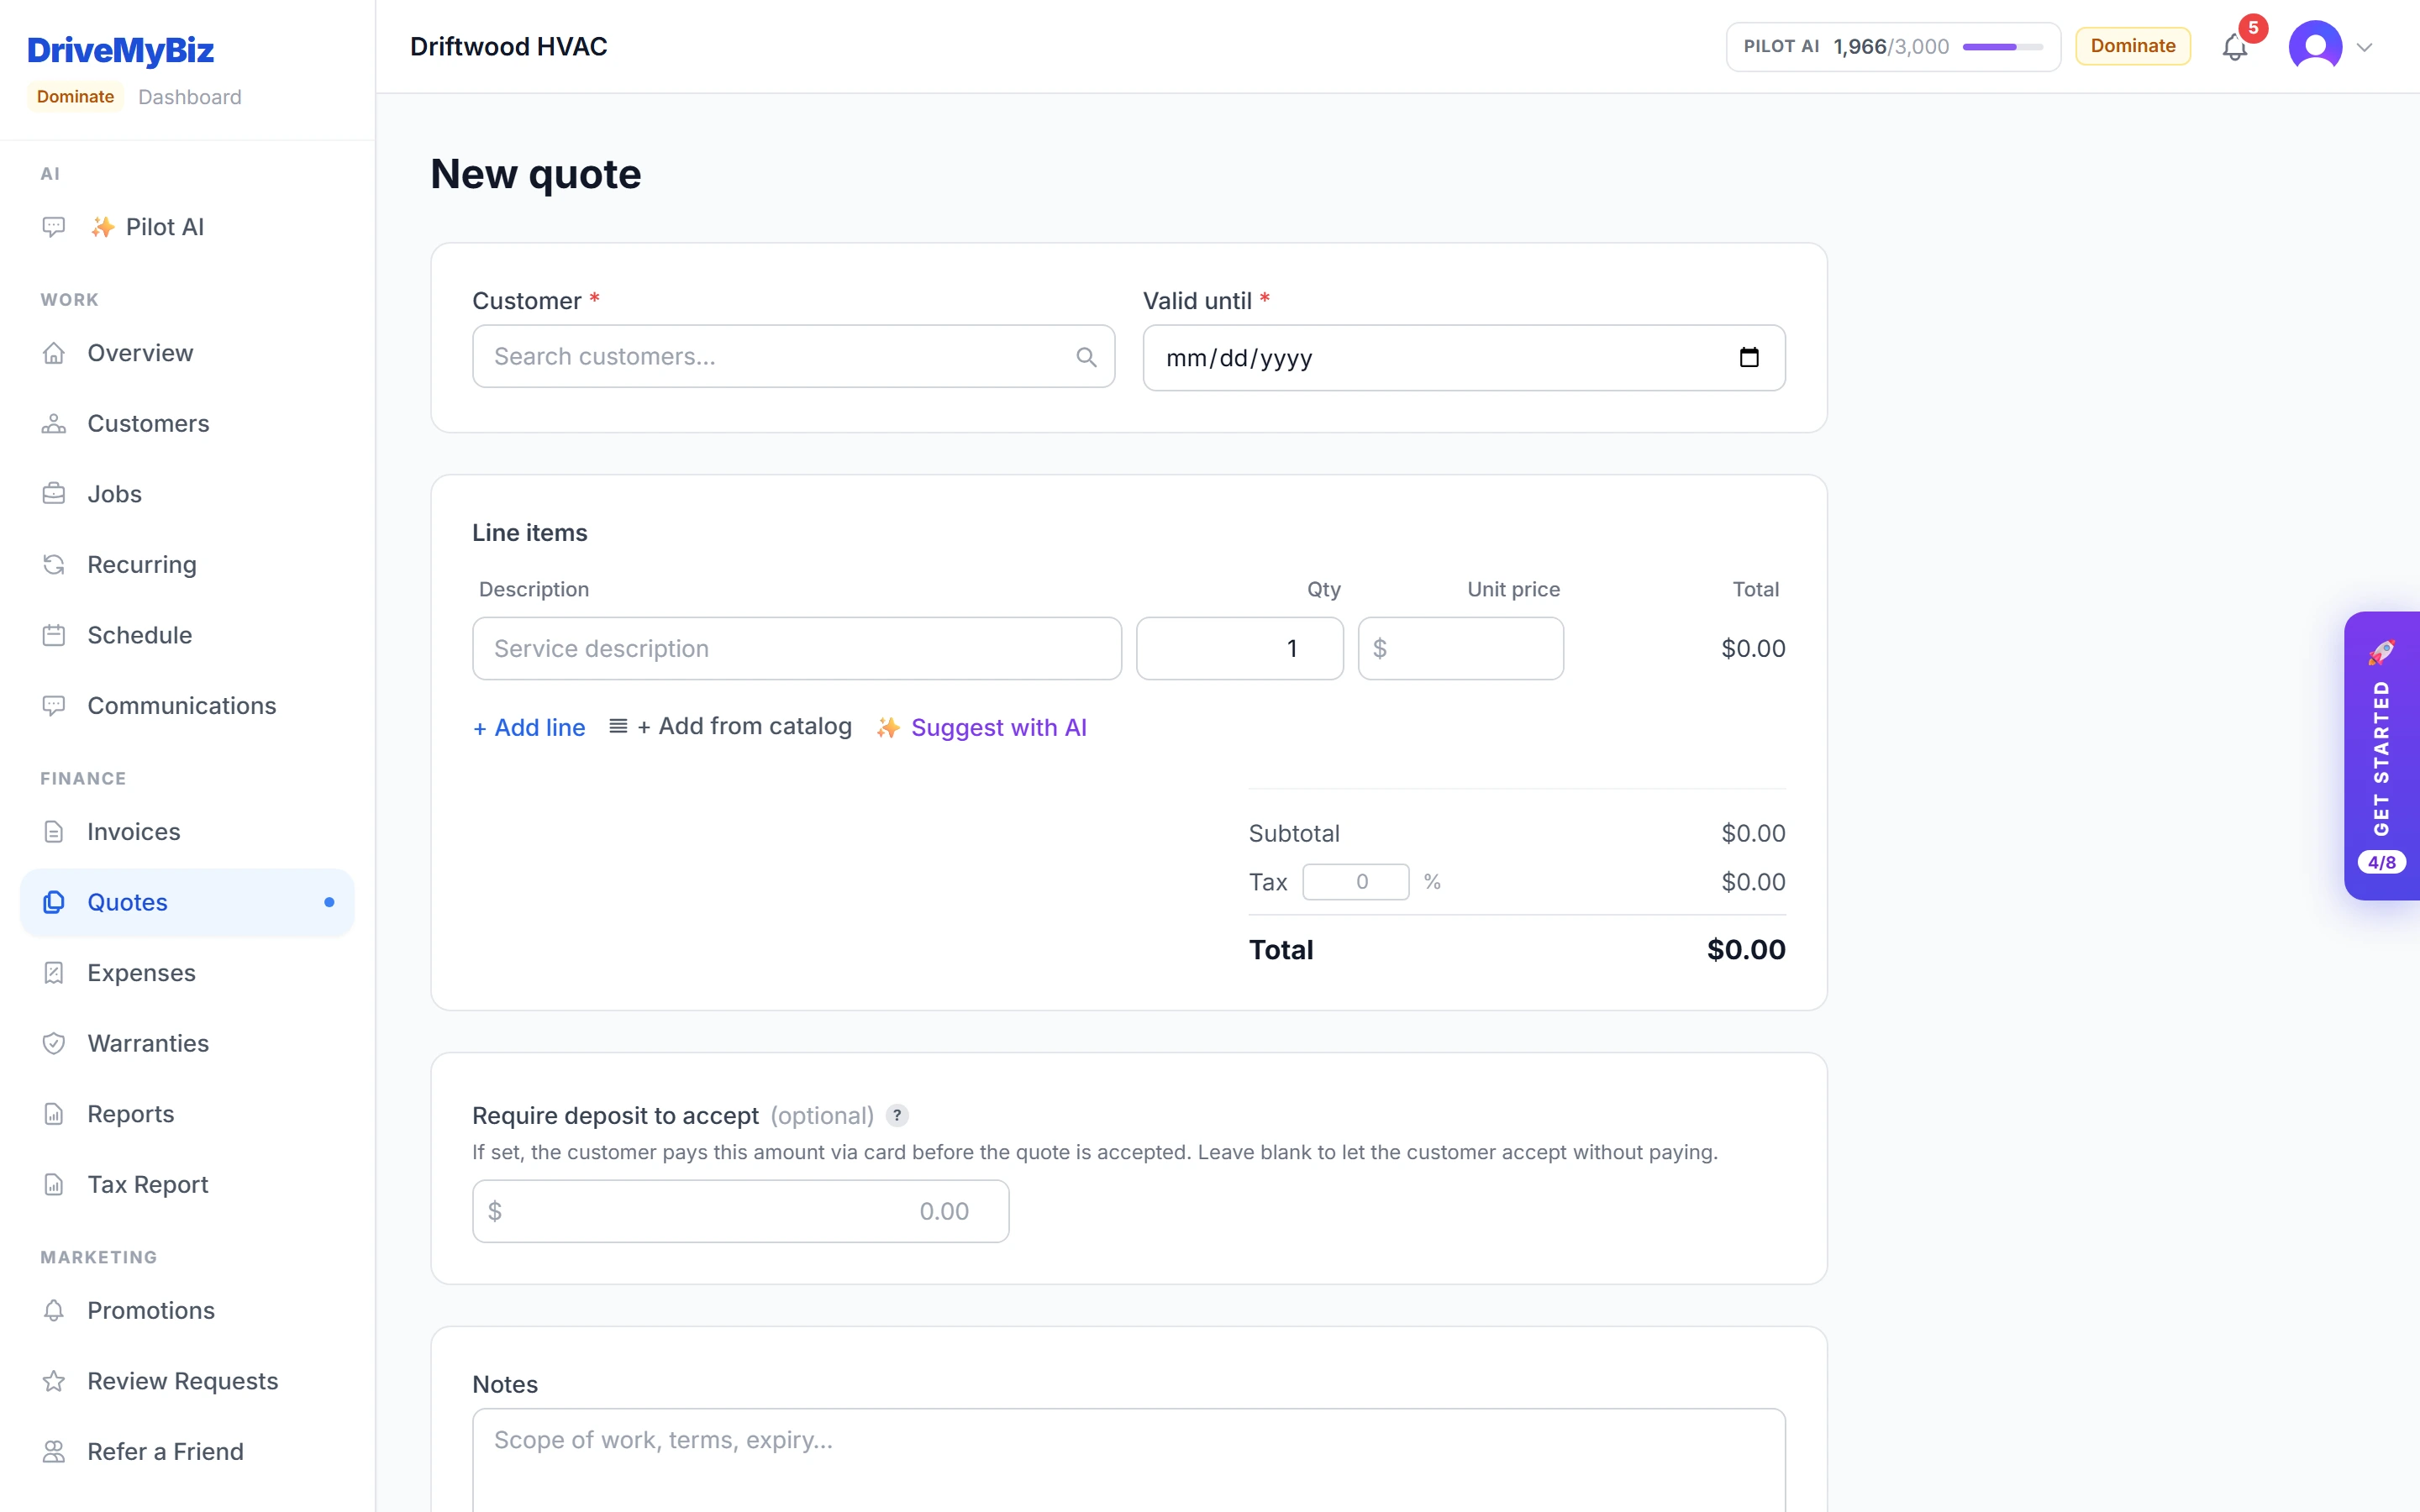Click the Dashboard label in sidebar
This screenshot has height=1512, width=2420.
(190, 97)
